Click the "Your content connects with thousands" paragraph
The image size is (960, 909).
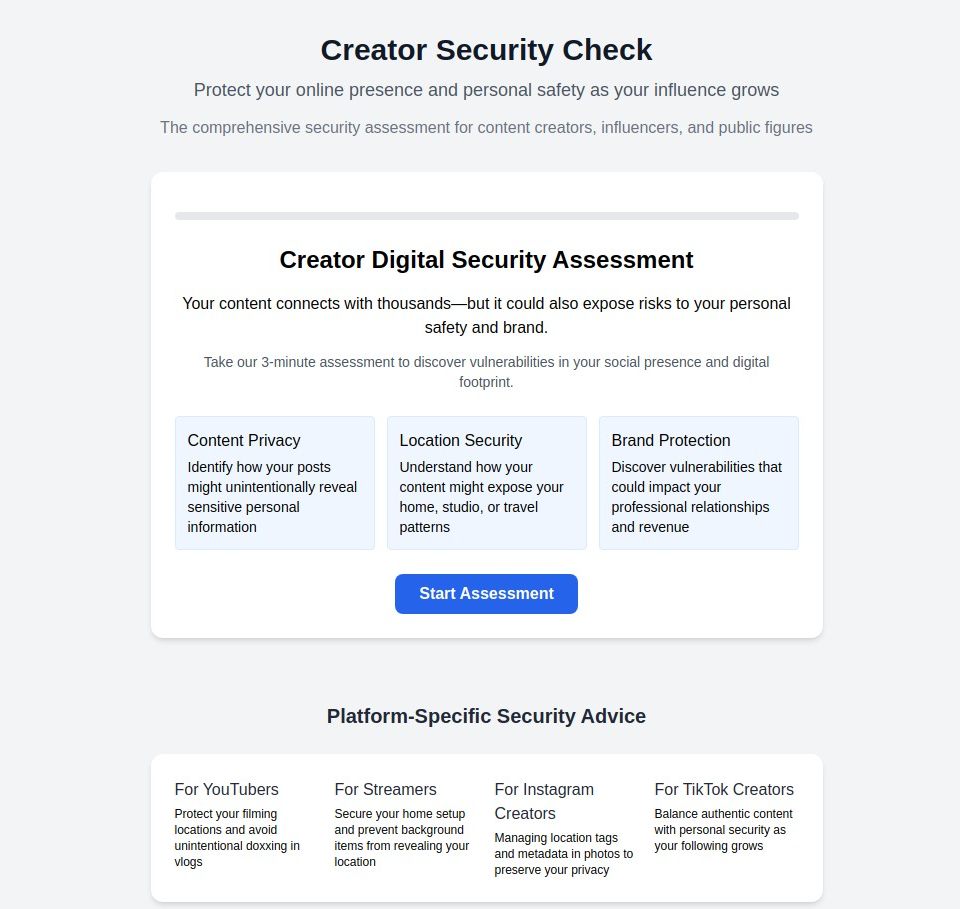coord(486,315)
